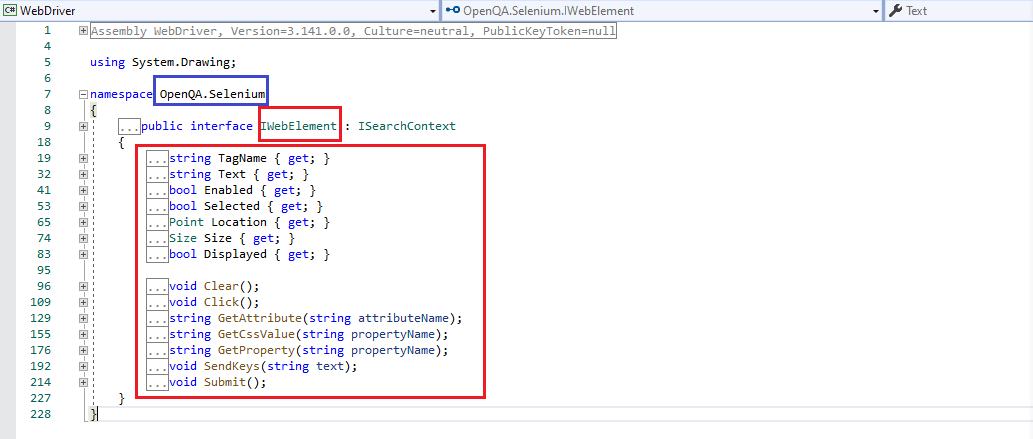Expand the outline on the void Click() line
1033x439 pixels.
point(83,302)
